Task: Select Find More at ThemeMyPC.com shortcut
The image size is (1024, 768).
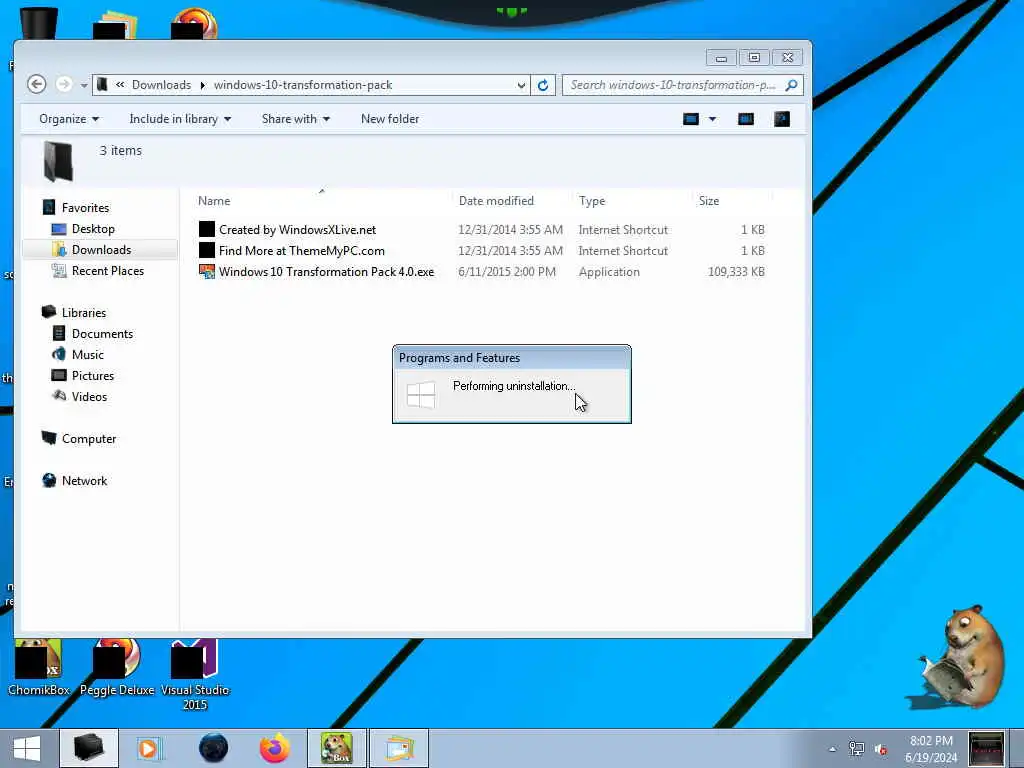Action: click(x=302, y=251)
